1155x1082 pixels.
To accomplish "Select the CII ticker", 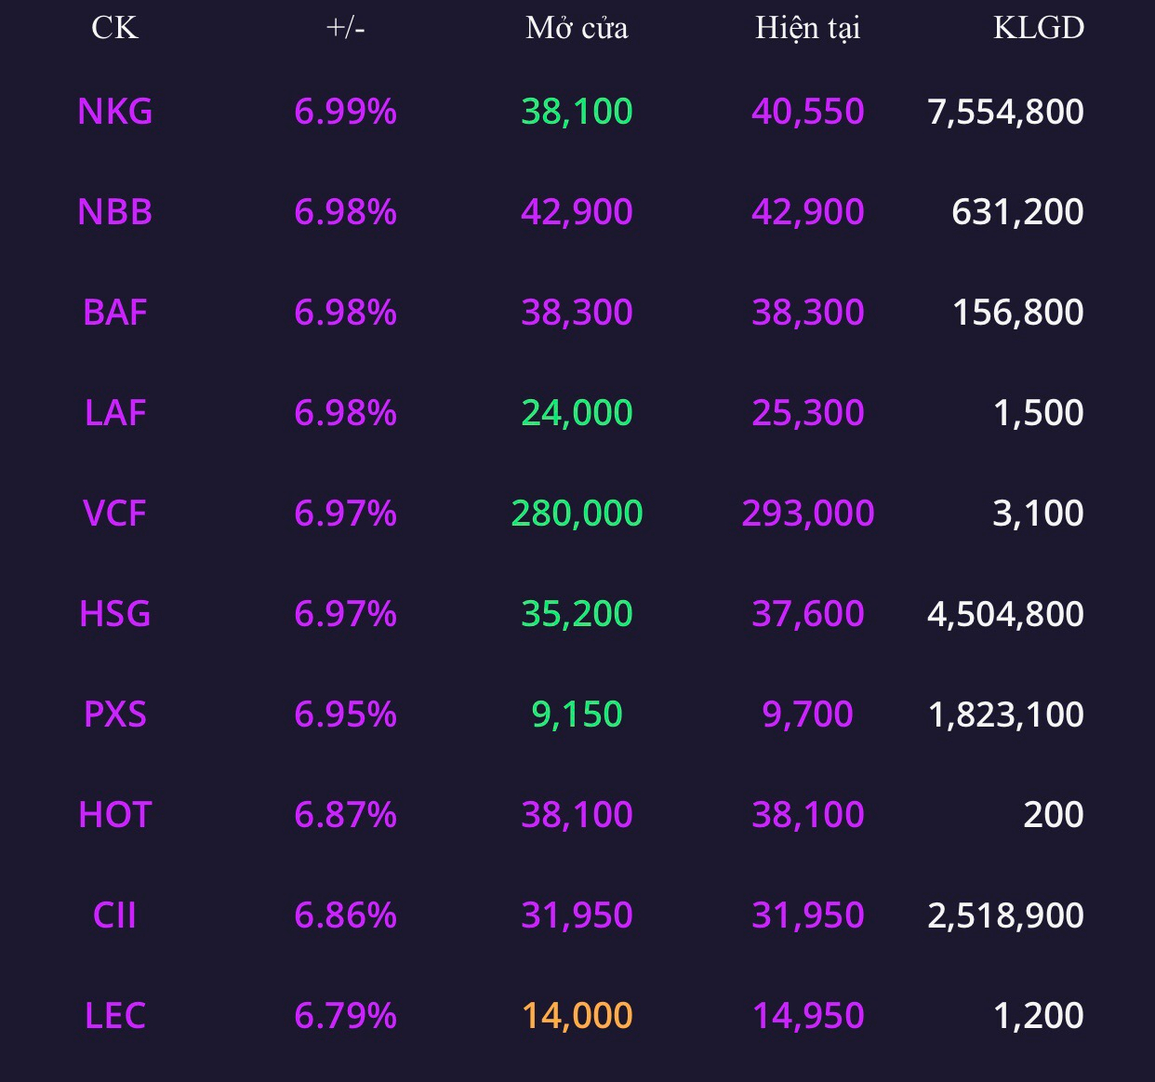I will point(115,915).
